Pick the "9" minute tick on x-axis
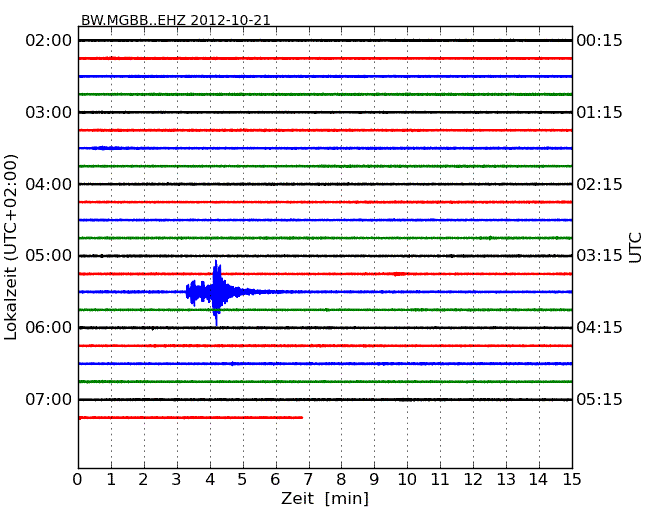This screenshot has height=520, width=650. click(374, 479)
